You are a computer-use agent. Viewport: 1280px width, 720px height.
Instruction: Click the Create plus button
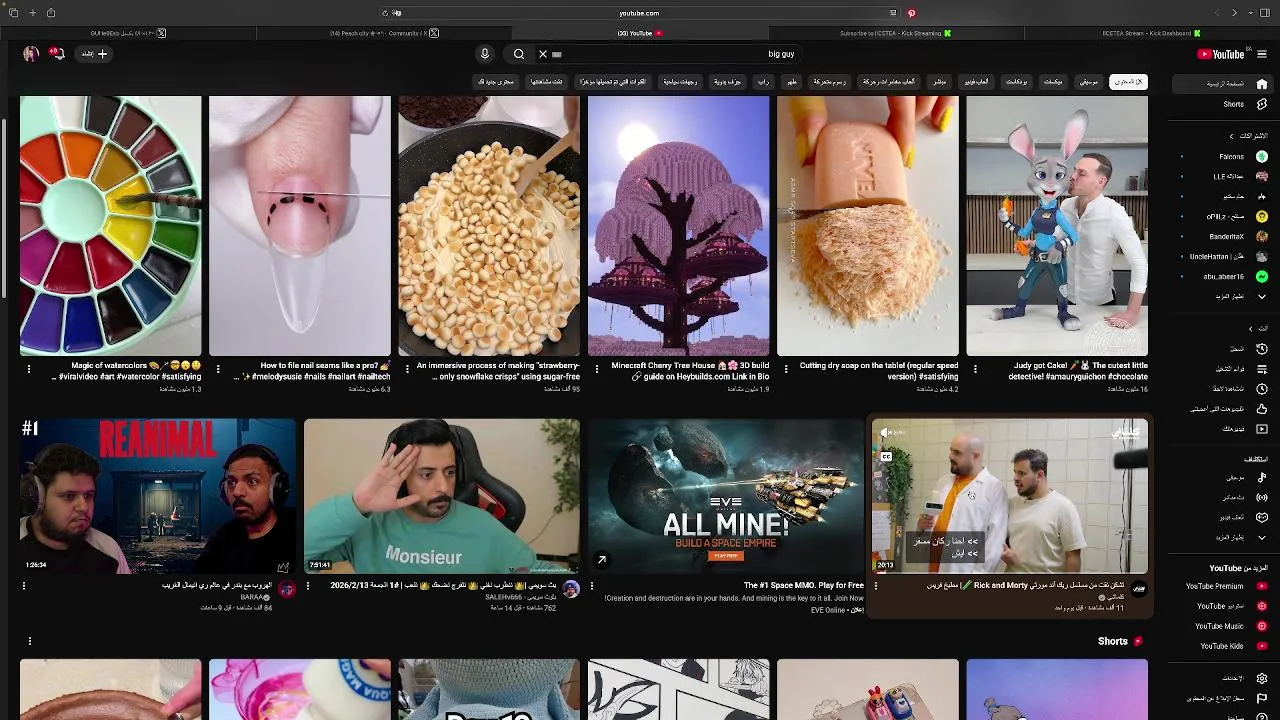(x=95, y=54)
